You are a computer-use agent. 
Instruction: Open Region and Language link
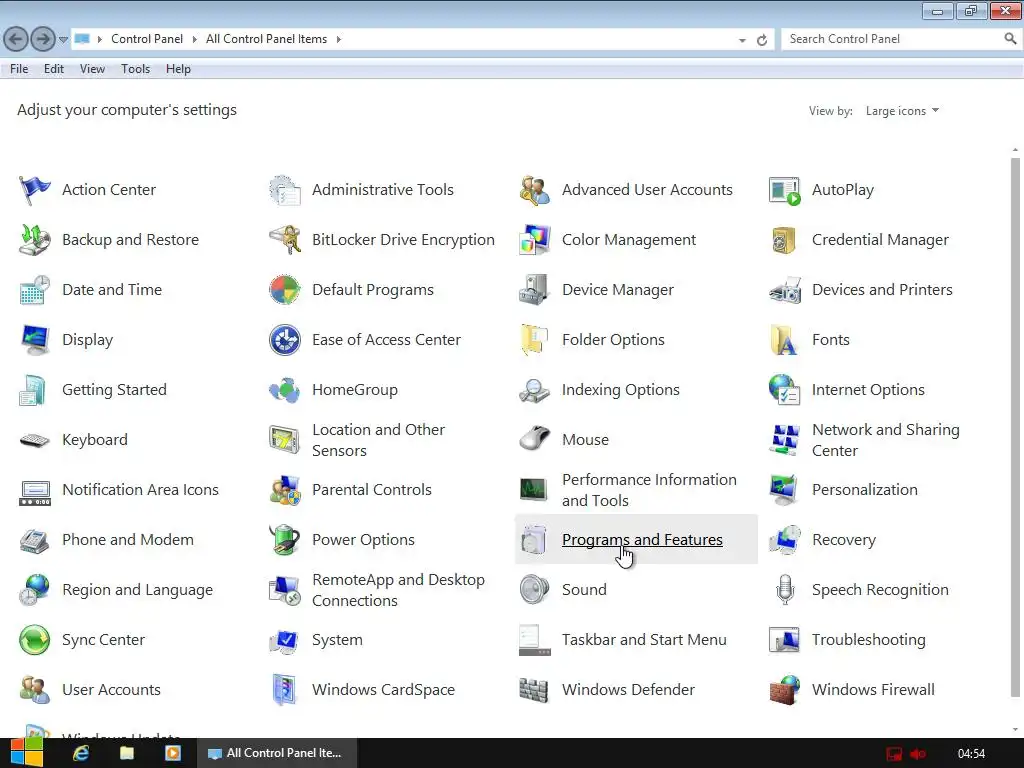click(137, 590)
